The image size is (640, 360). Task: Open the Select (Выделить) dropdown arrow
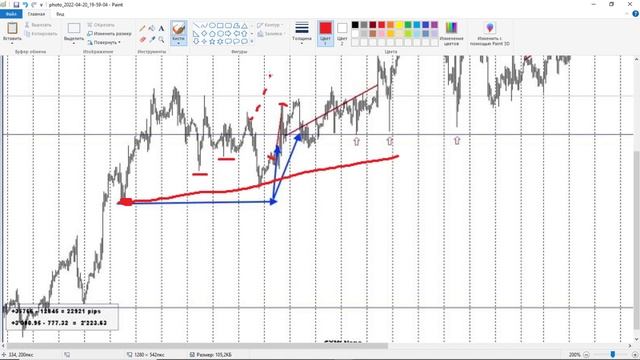[74, 43]
